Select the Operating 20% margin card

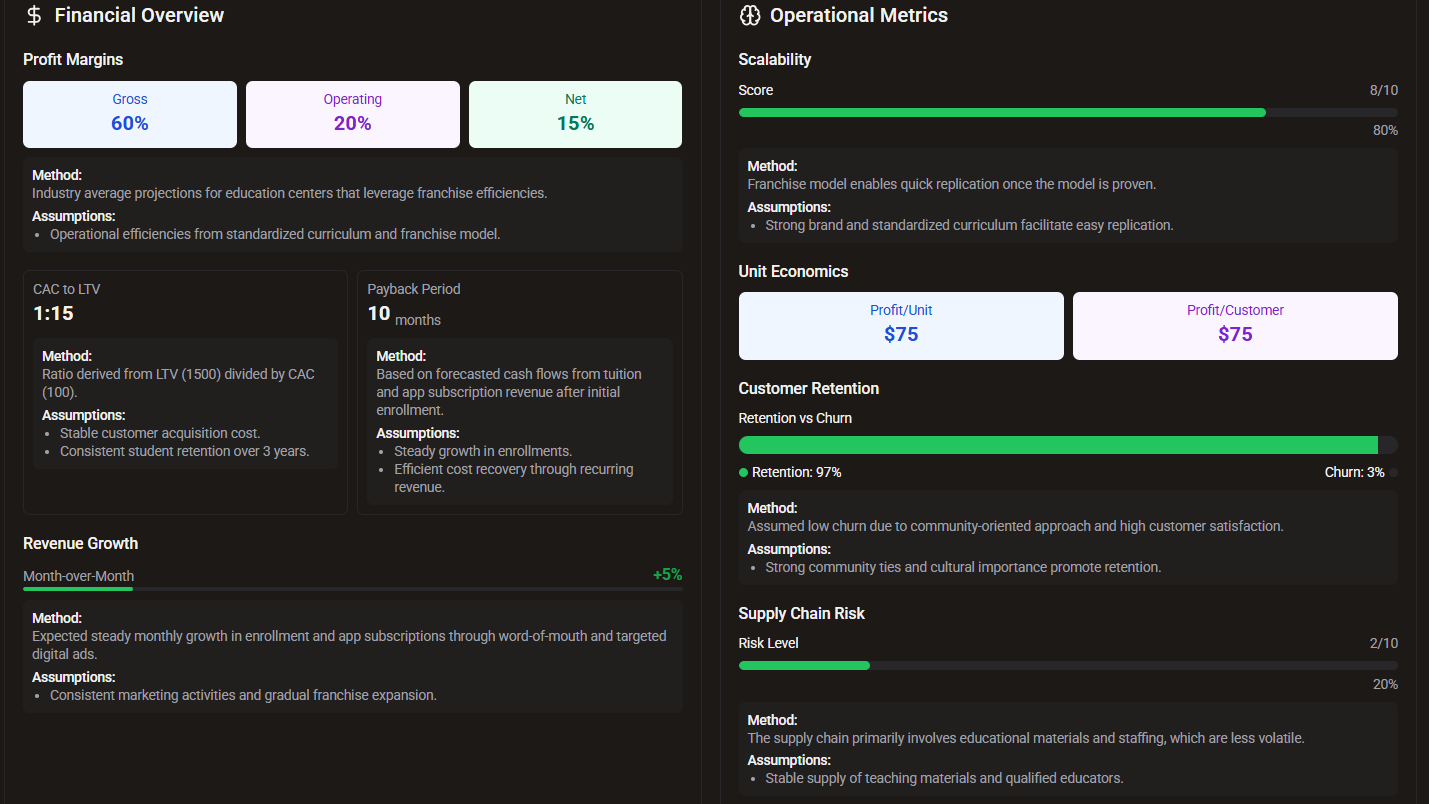pos(352,113)
